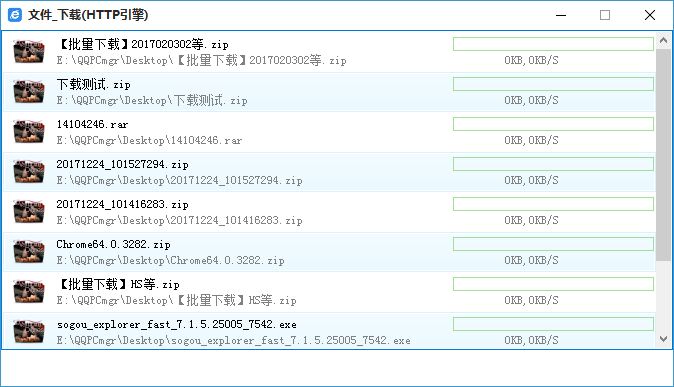
Task: Click the icon beside 【批量下载】HS等.zip
Action: pos(29,292)
